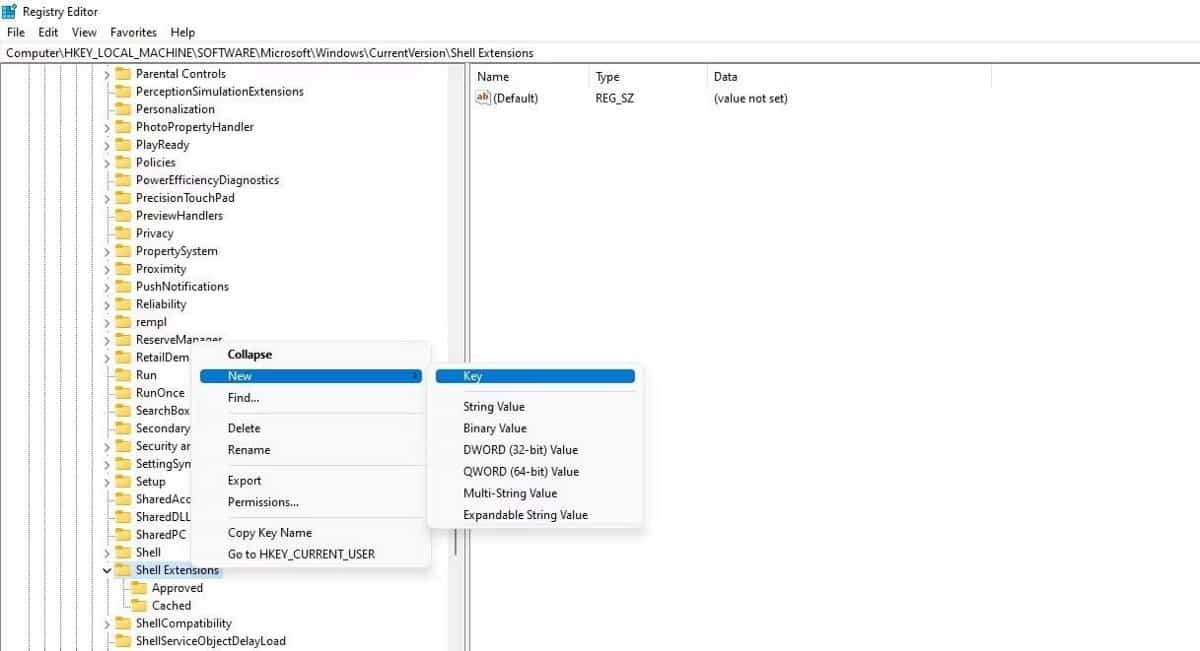Click the registry path address bar
This screenshot has height=651, width=1200.
300,52
